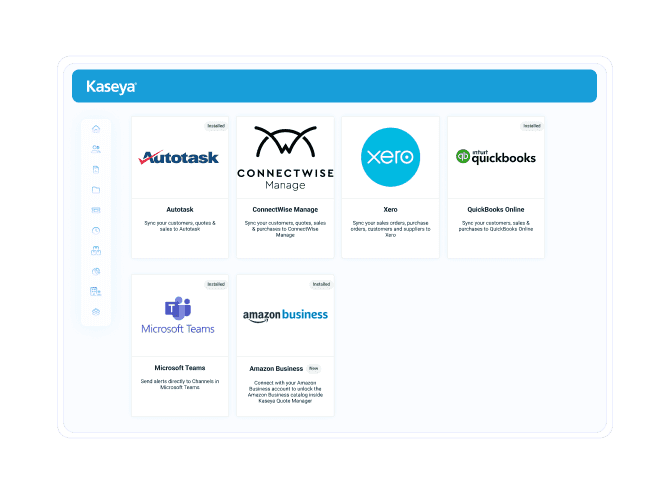Open the Home icon in the sidebar
Image resolution: width=670 pixels, height=494 pixels.
click(96, 129)
